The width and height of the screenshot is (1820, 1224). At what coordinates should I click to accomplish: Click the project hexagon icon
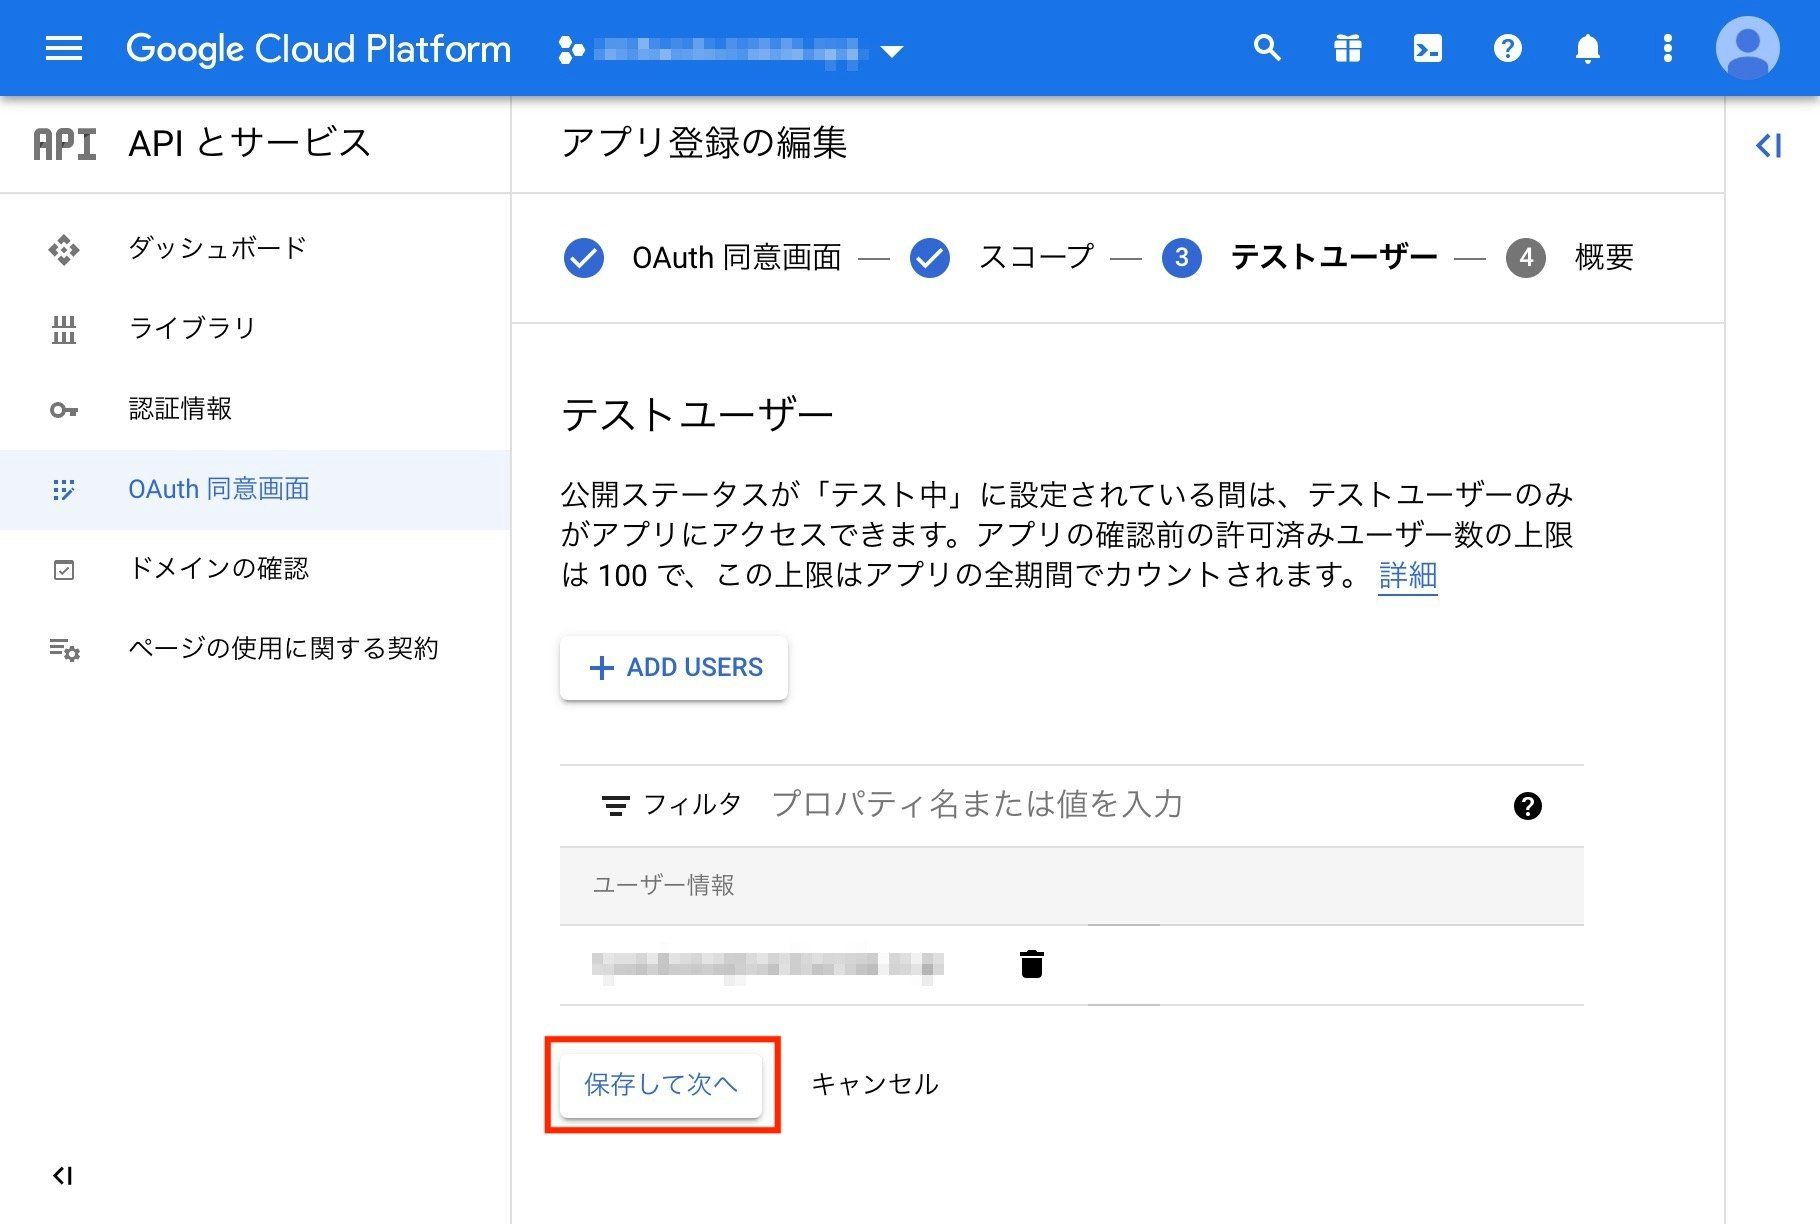[x=571, y=49]
